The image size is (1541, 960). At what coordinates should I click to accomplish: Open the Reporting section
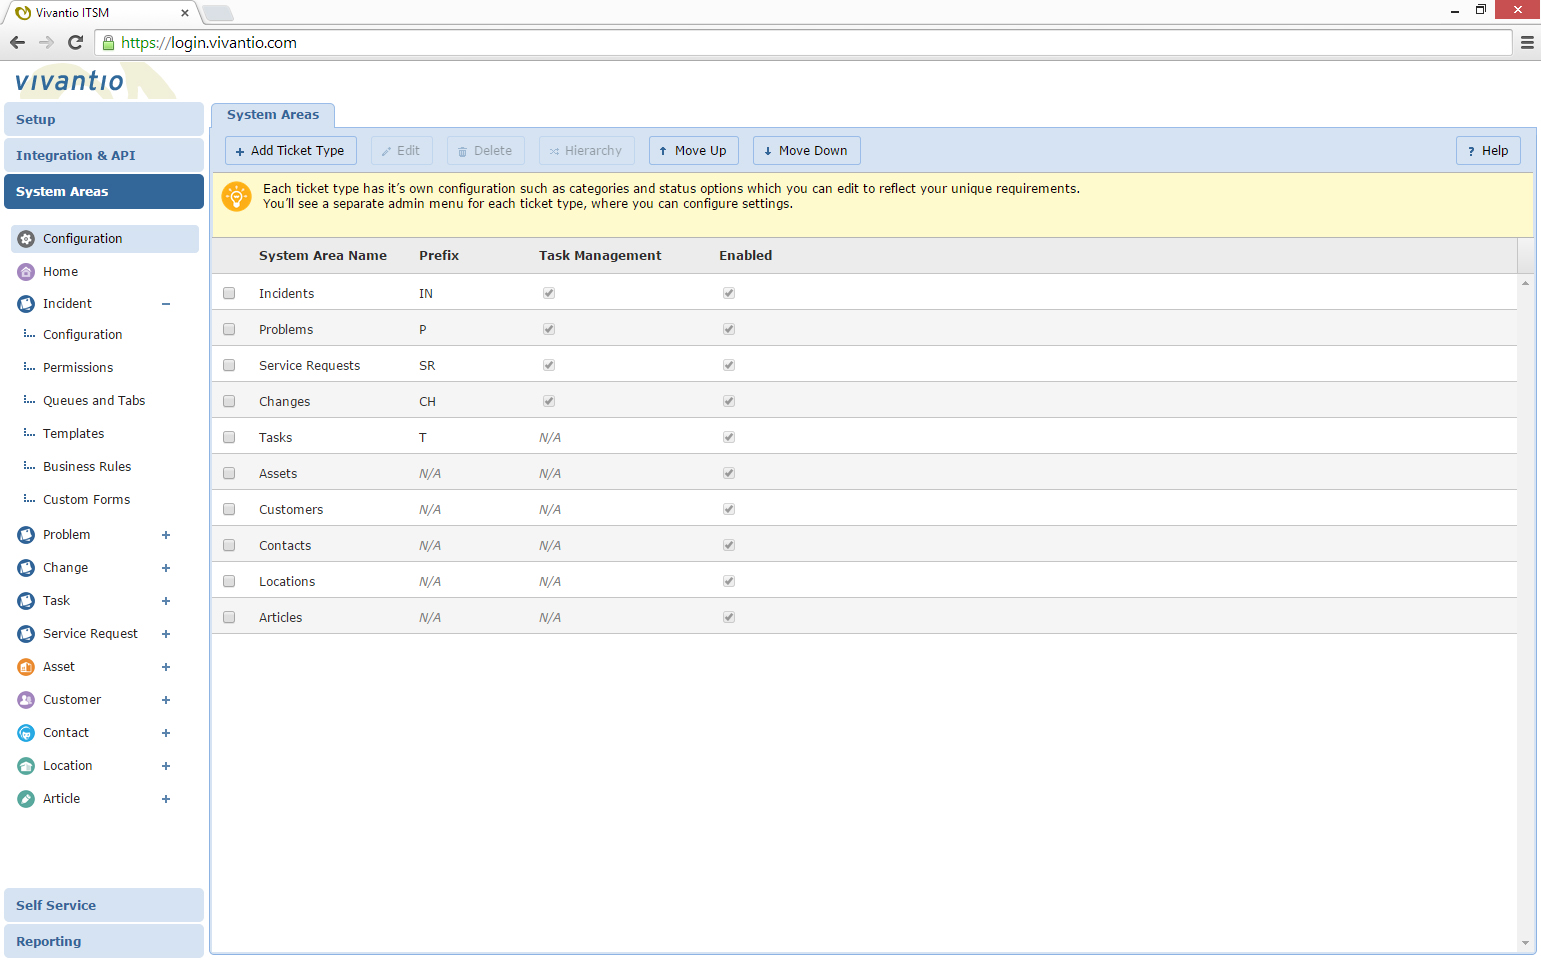[x=103, y=940]
